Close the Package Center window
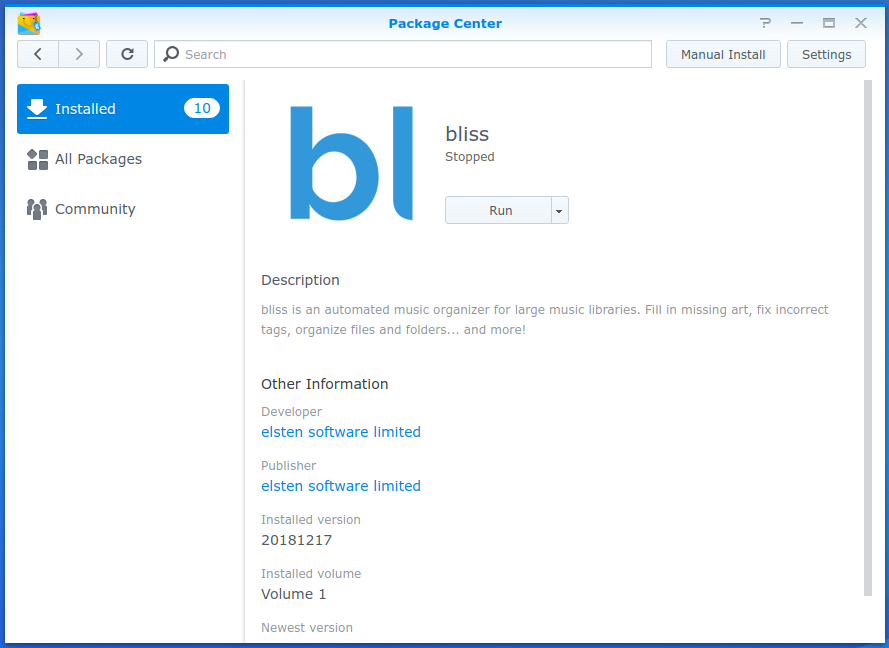The height and width of the screenshot is (648, 889). click(x=861, y=23)
